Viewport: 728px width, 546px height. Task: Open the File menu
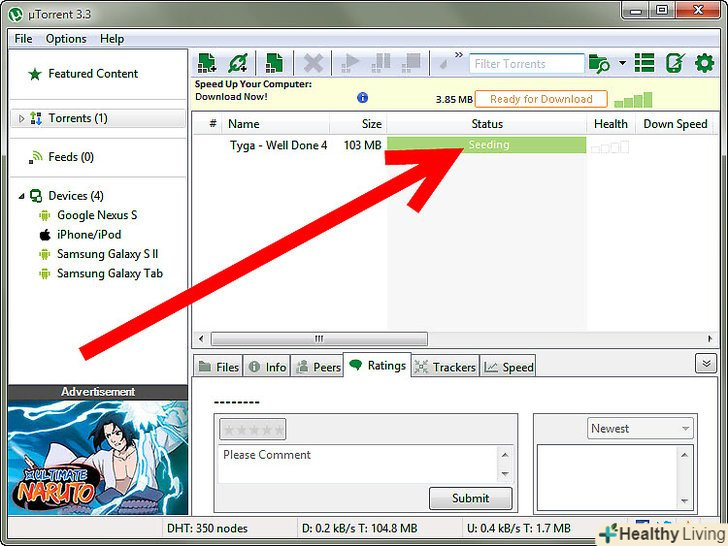tap(24, 39)
